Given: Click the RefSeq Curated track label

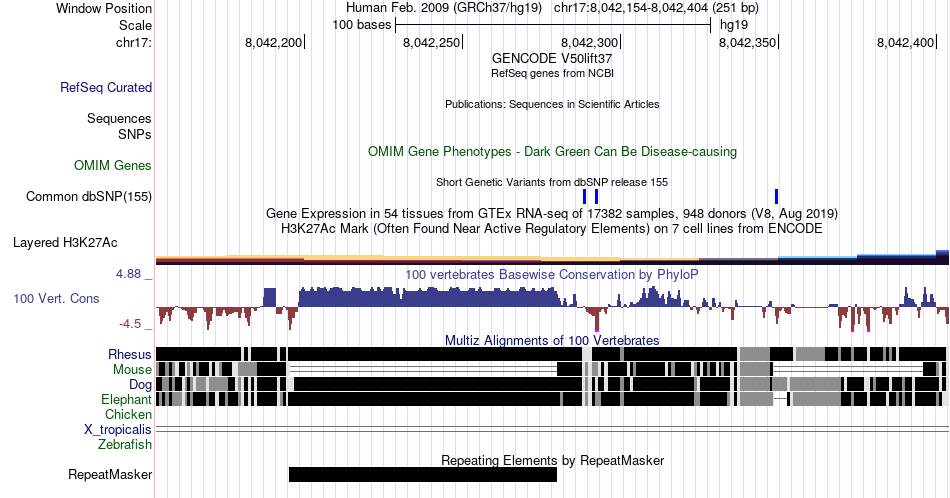Looking at the screenshot, I should tap(106, 87).
